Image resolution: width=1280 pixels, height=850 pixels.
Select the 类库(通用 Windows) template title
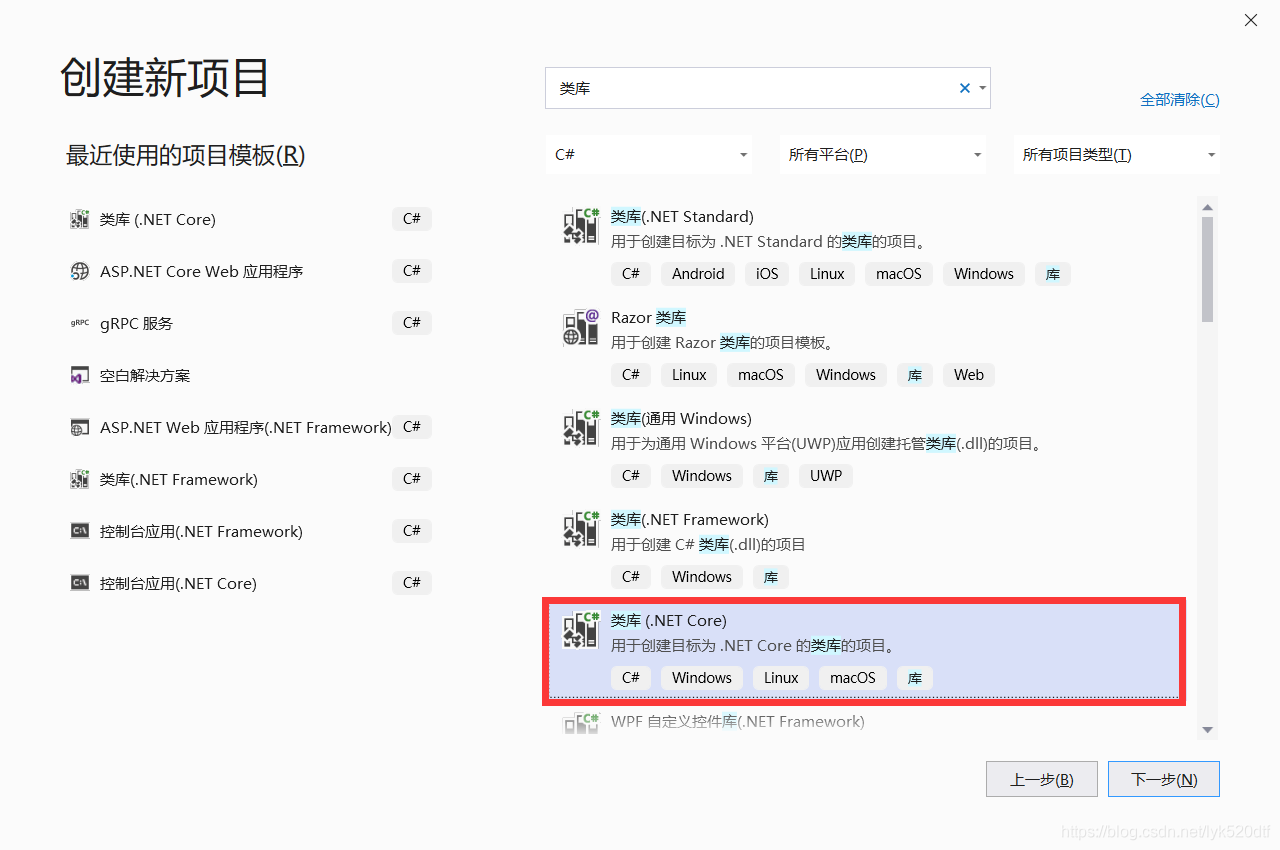pos(681,419)
